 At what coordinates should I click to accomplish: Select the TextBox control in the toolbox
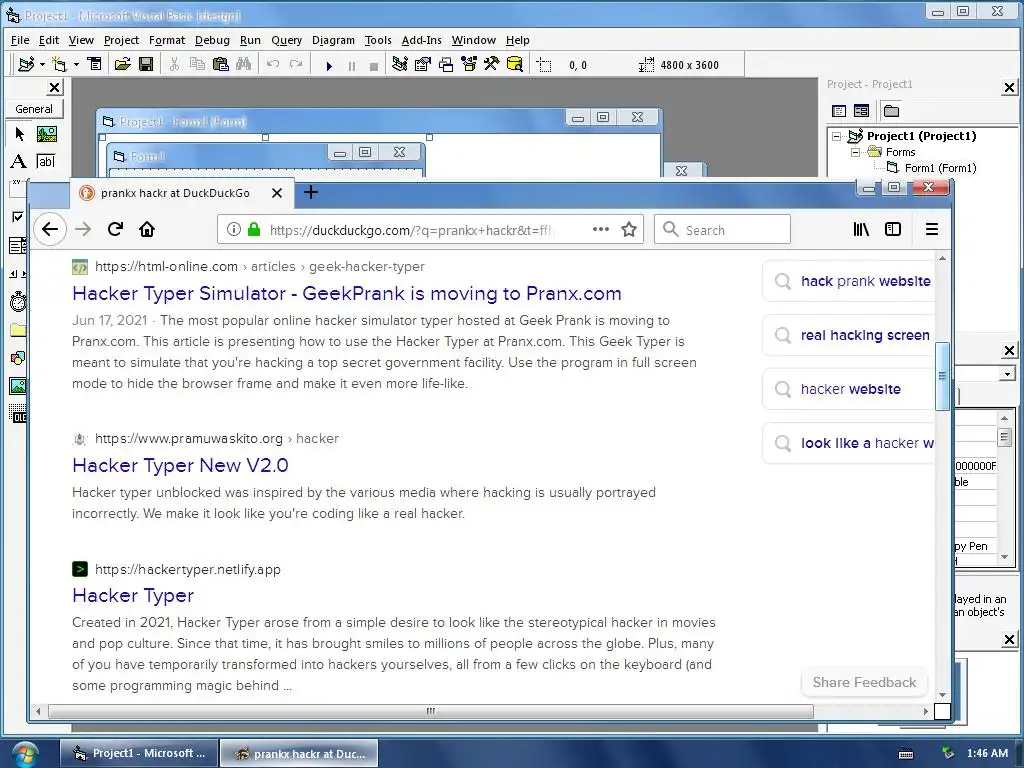[46, 161]
